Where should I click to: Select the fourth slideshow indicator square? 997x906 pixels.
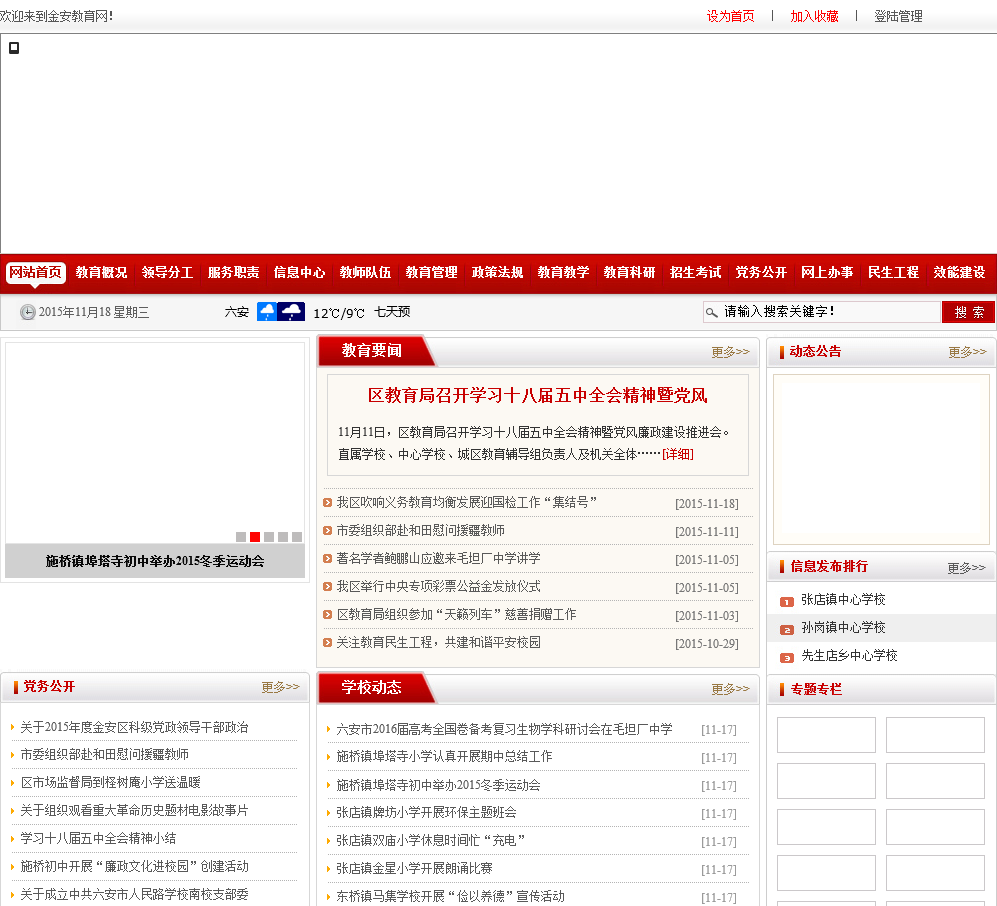[283, 537]
